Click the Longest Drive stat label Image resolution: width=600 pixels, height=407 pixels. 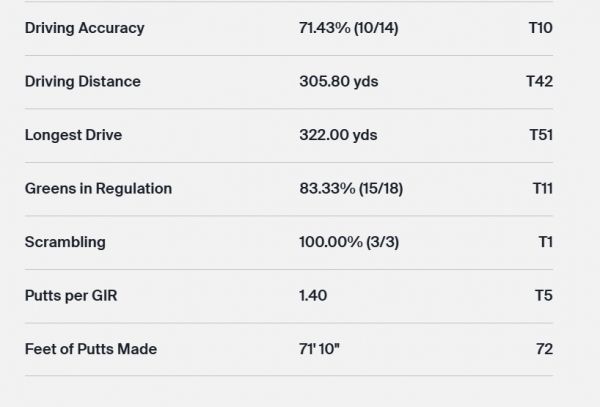click(x=73, y=135)
